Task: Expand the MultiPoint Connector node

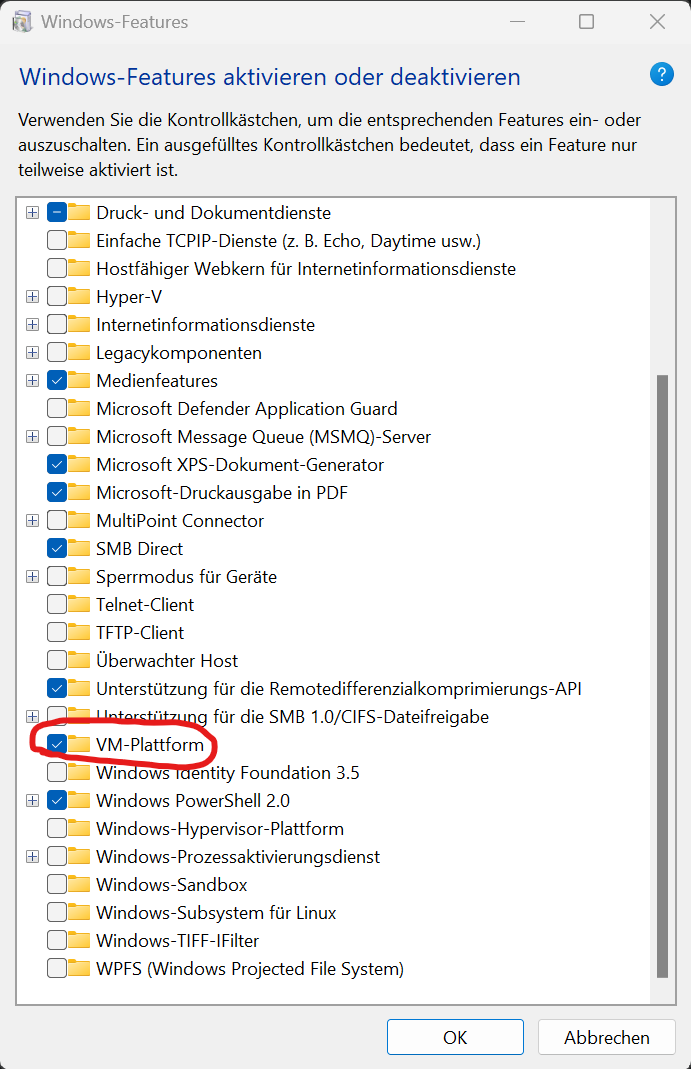Action: [x=32, y=520]
